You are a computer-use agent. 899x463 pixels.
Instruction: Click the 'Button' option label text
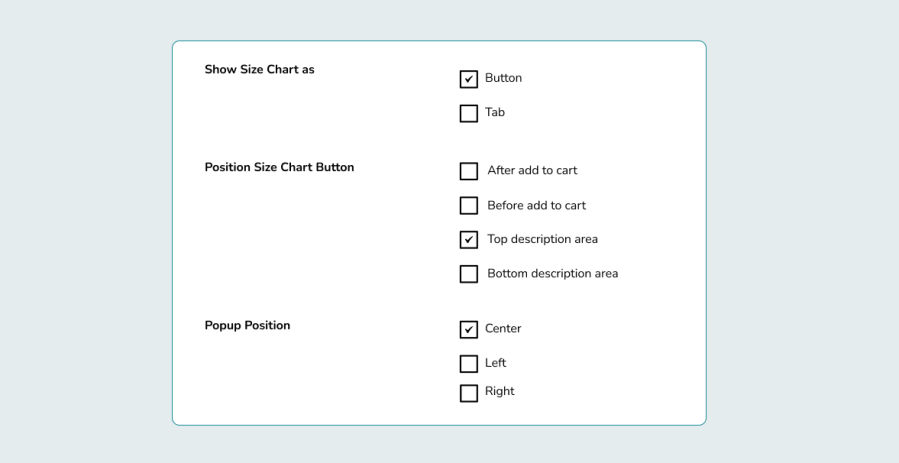tap(503, 78)
